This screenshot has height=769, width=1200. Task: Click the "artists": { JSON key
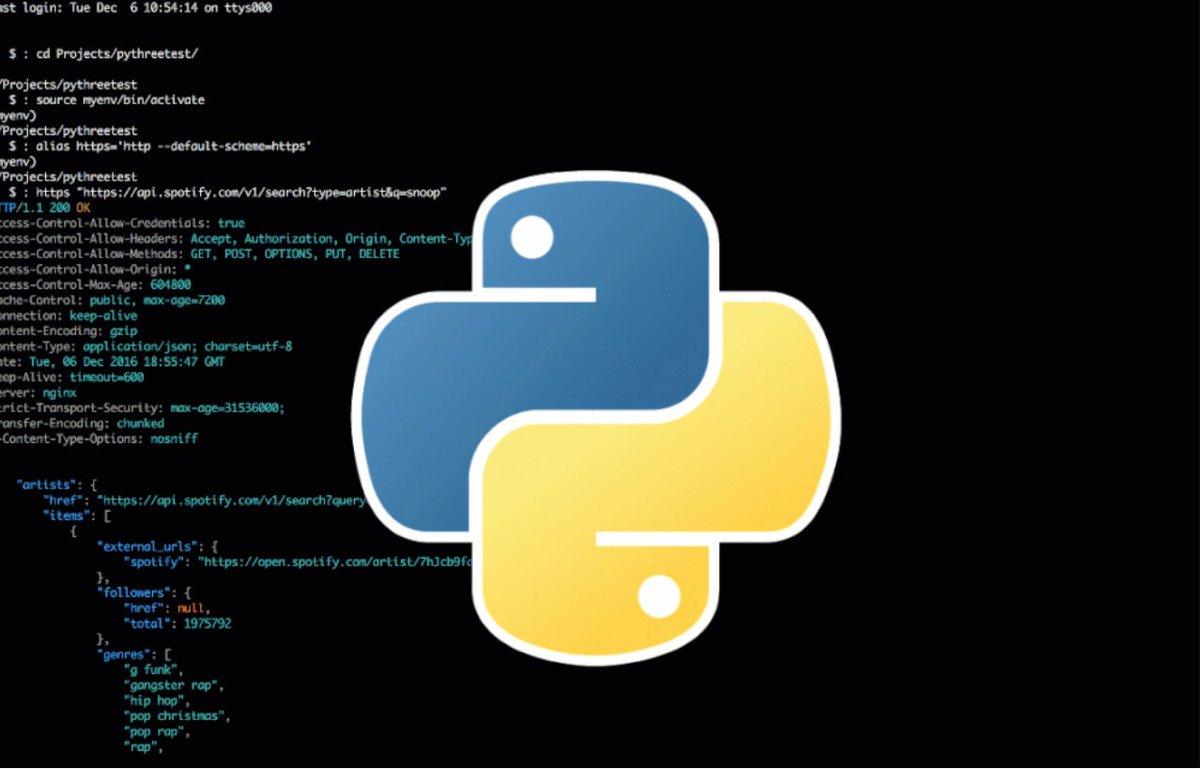click(x=56, y=485)
